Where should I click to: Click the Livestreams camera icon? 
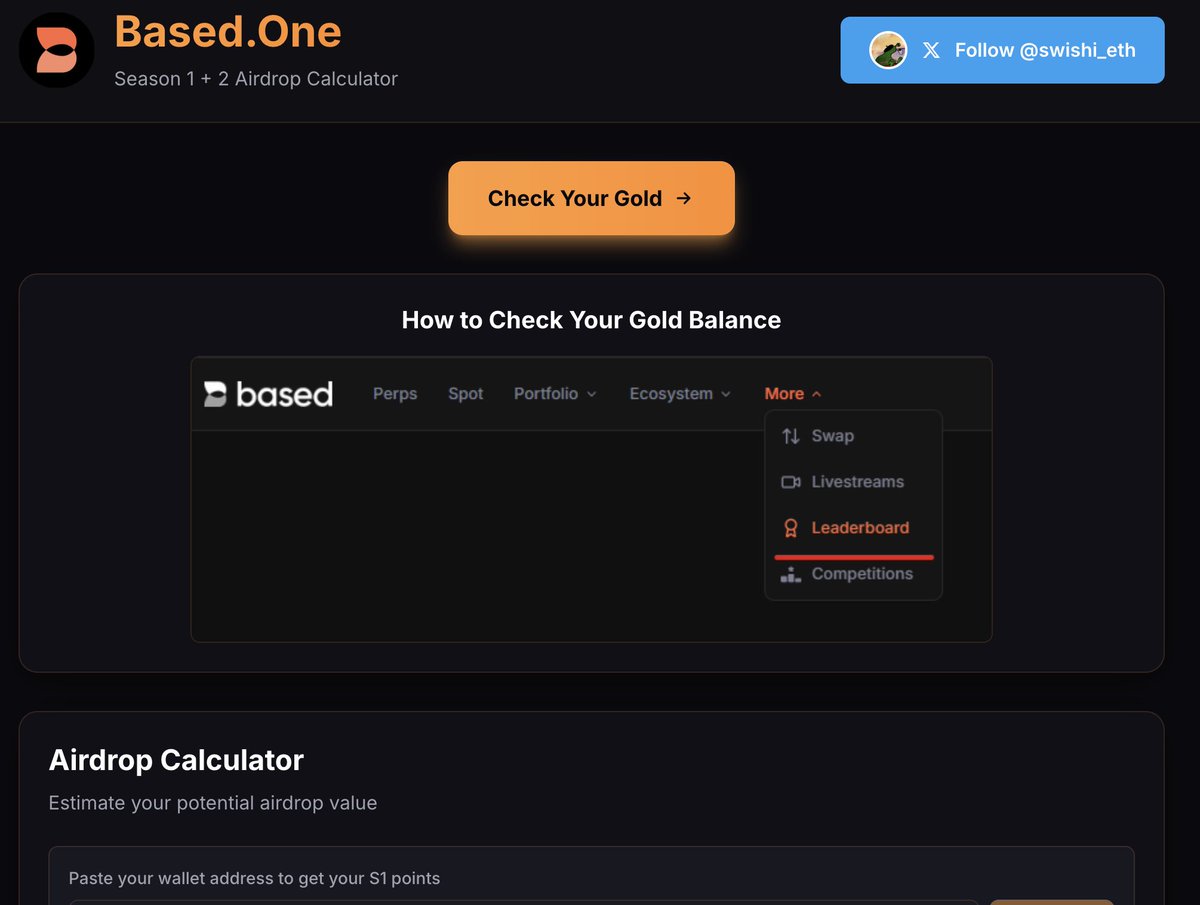click(x=790, y=482)
